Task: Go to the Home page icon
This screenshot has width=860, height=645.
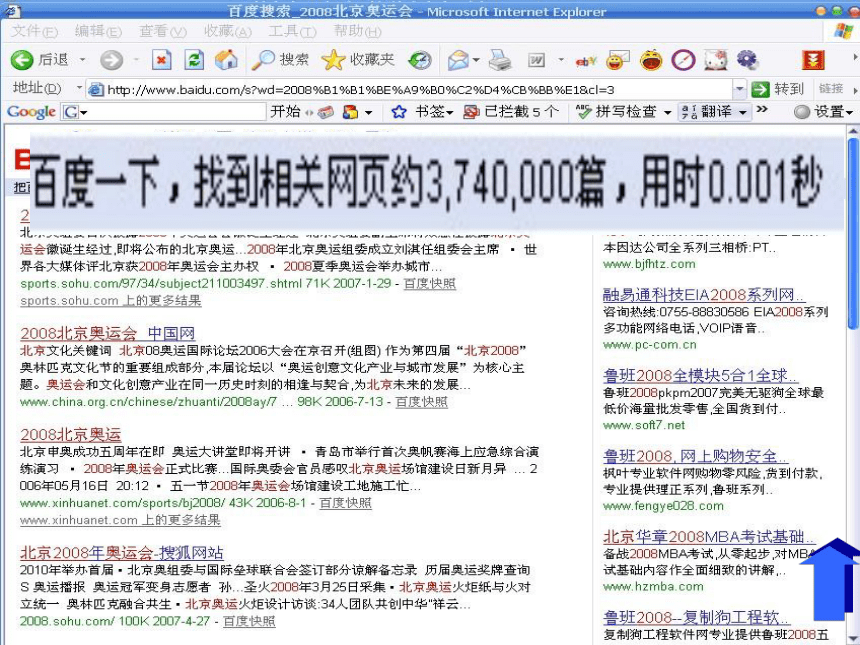Action: (226, 59)
